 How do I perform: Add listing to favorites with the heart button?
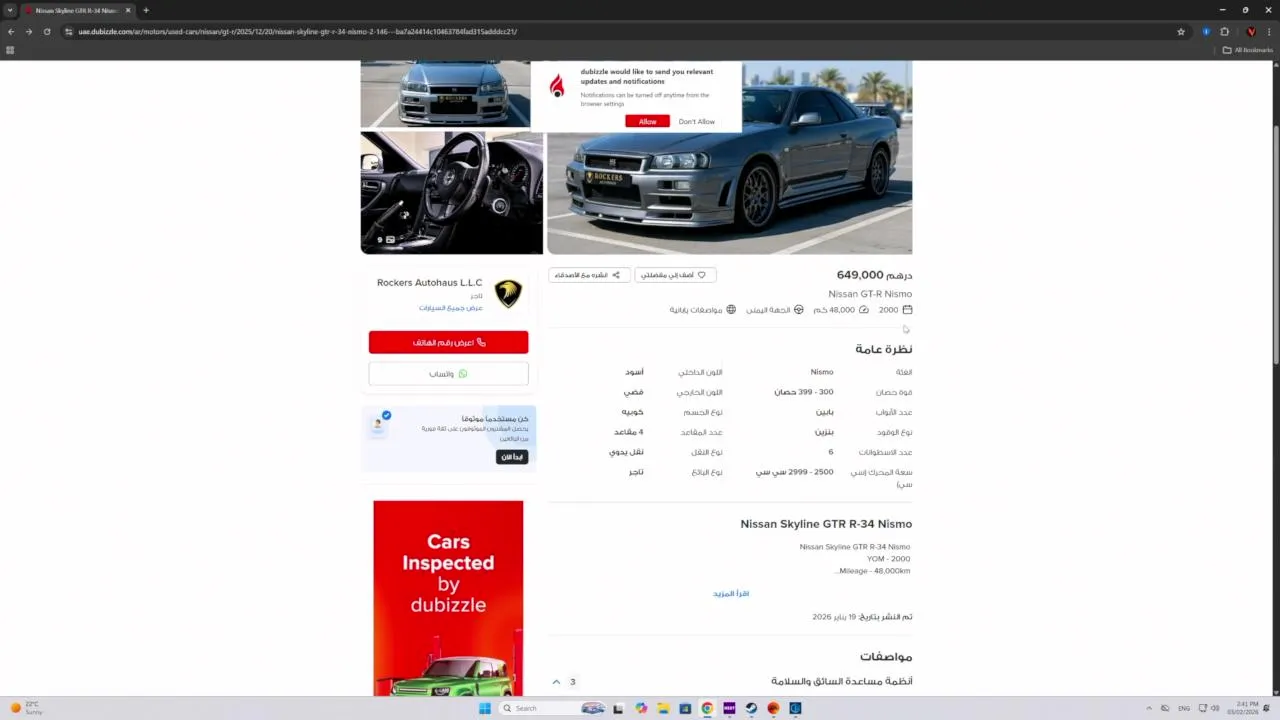[x=675, y=275]
